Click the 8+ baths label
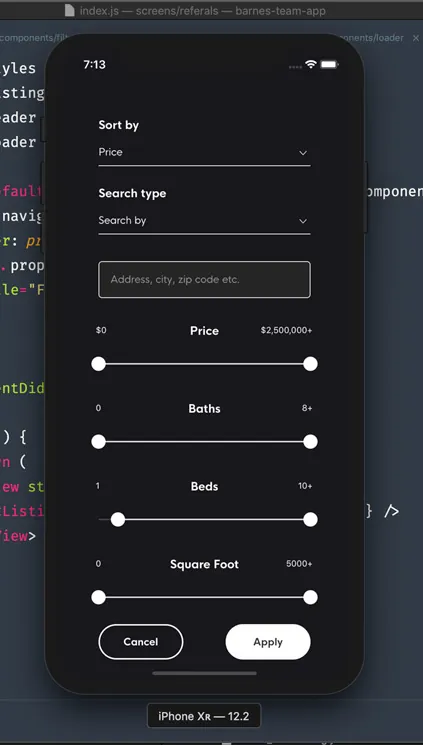This screenshot has width=423, height=745. point(307,408)
